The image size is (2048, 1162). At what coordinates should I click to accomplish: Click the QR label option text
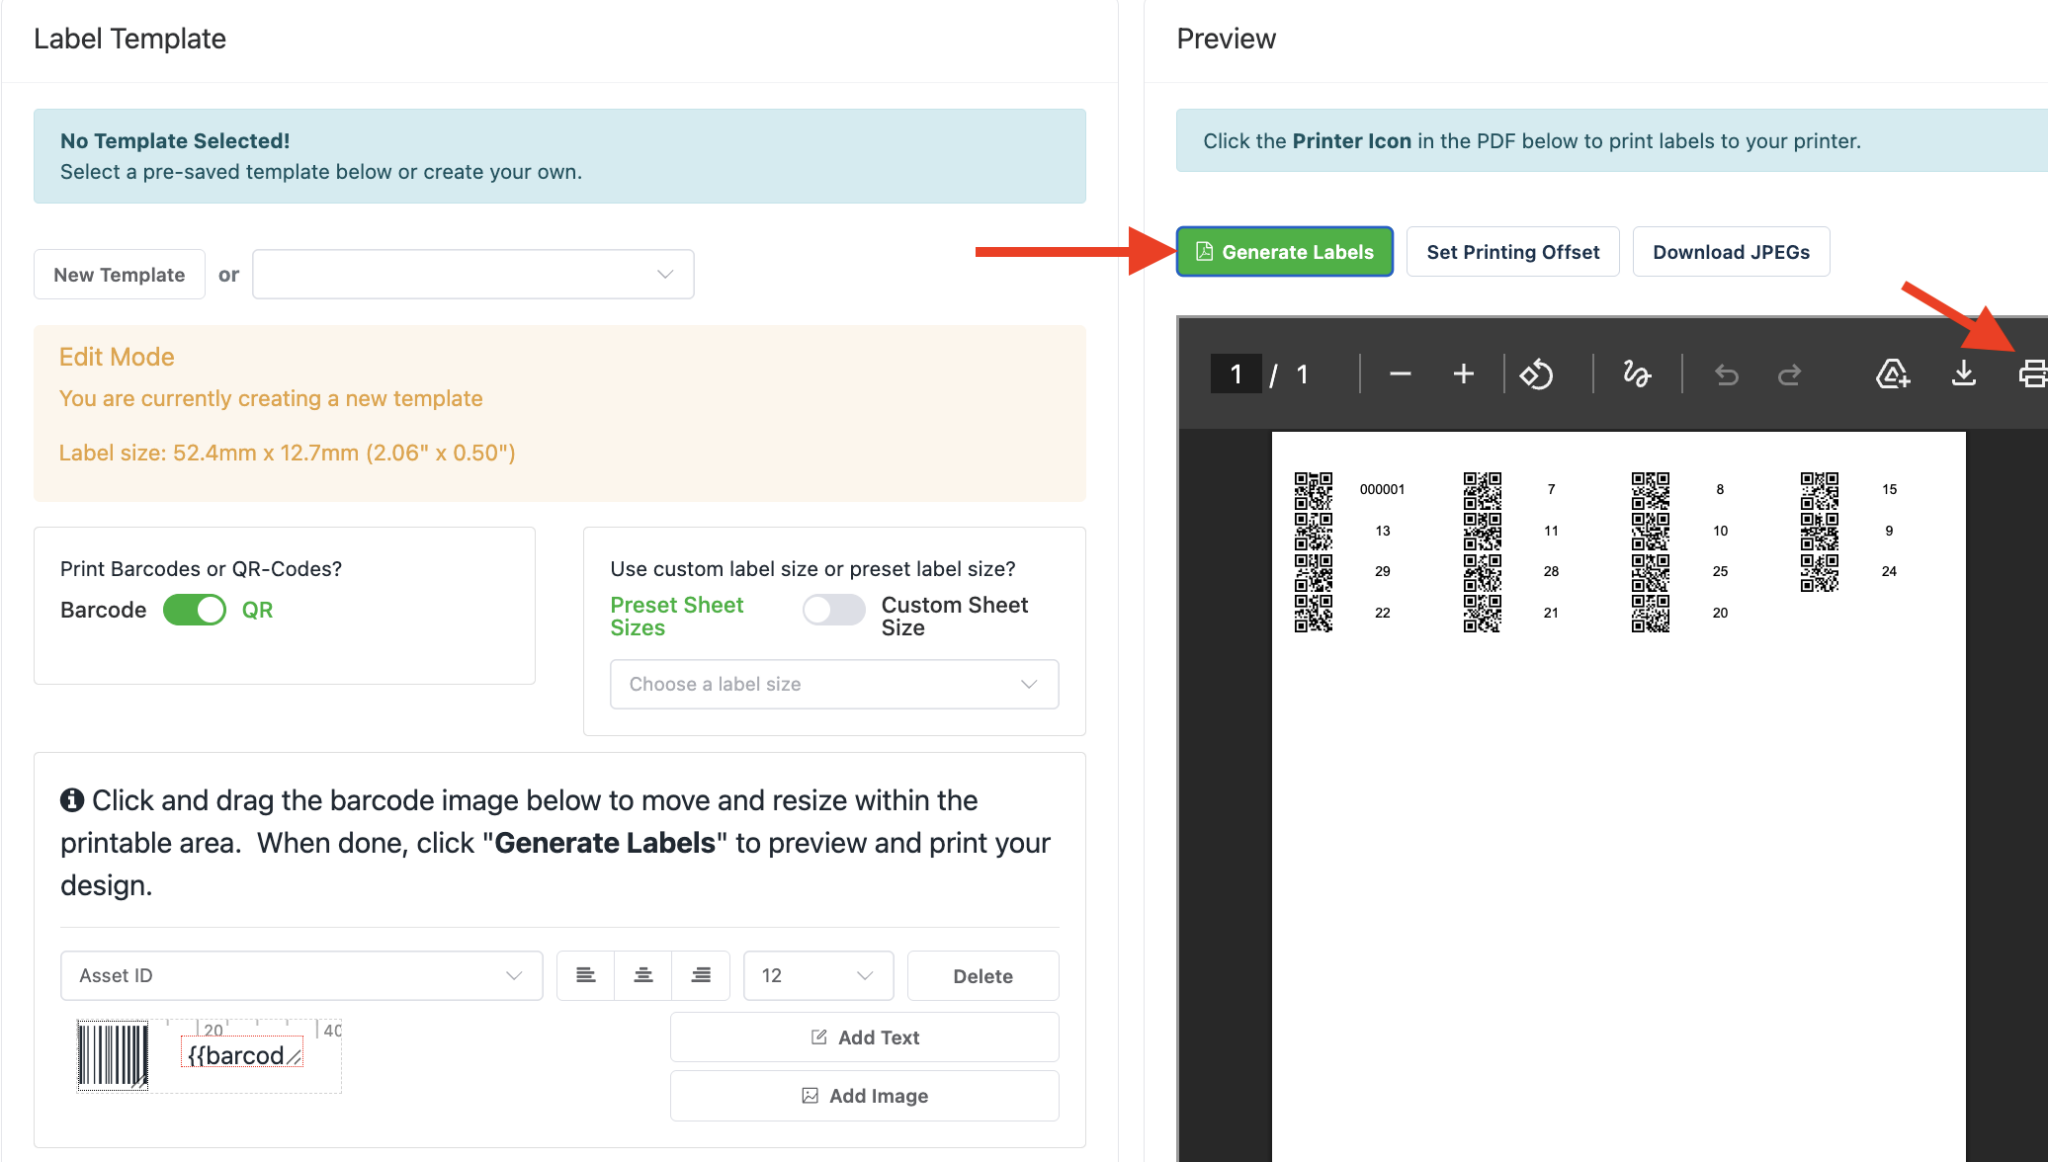tap(257, 610)
